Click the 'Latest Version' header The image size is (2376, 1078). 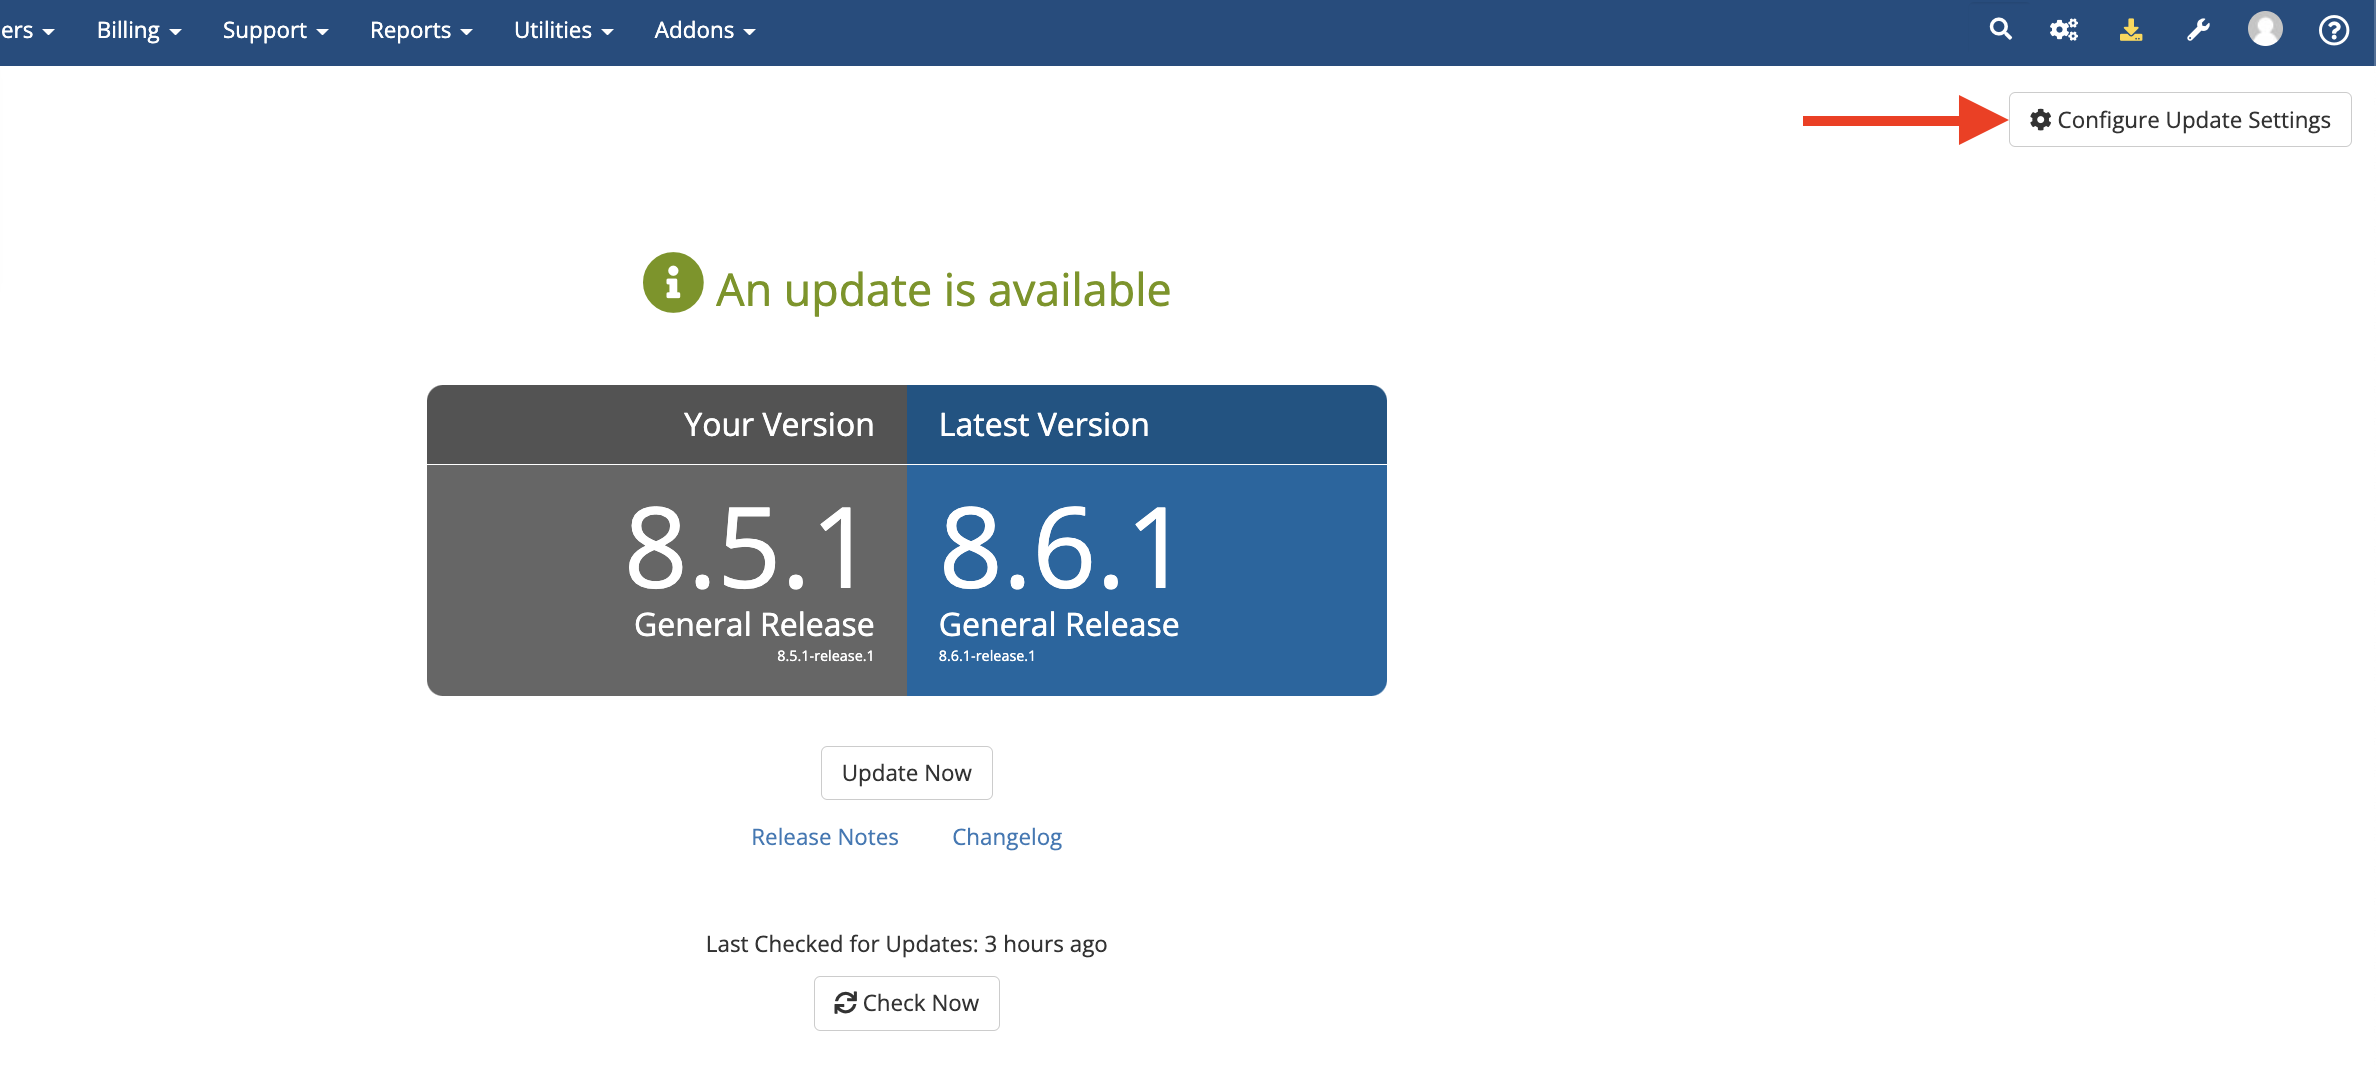[1044, 425]
